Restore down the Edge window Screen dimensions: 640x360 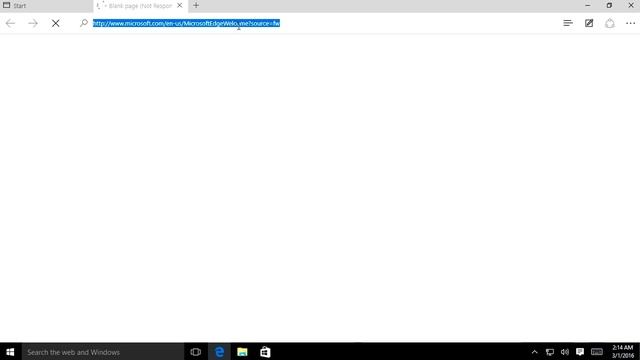tap(609, 5)
